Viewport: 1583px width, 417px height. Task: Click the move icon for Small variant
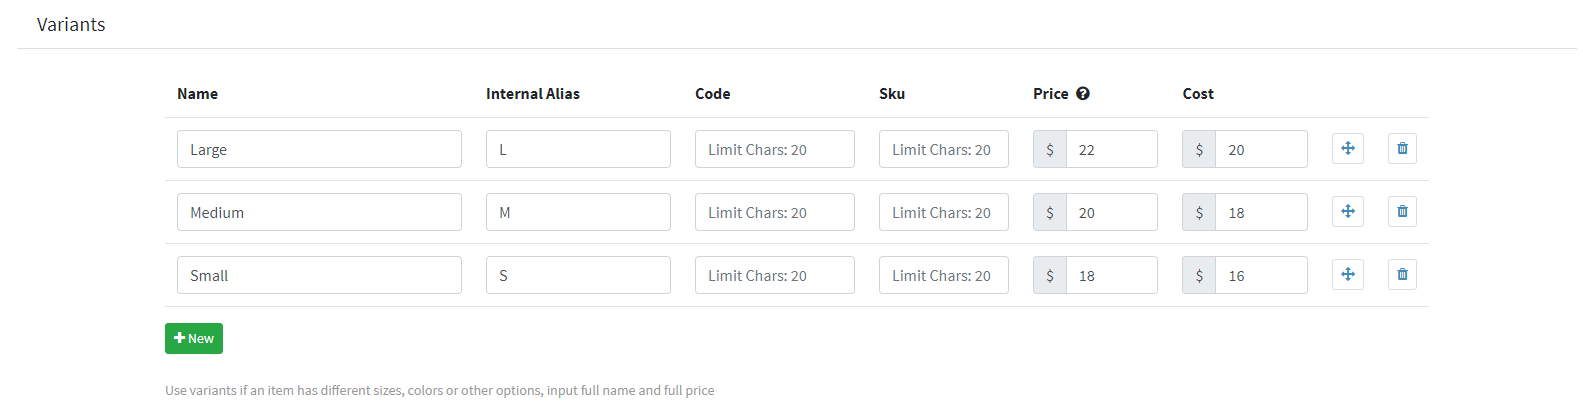coord(1347,275)
